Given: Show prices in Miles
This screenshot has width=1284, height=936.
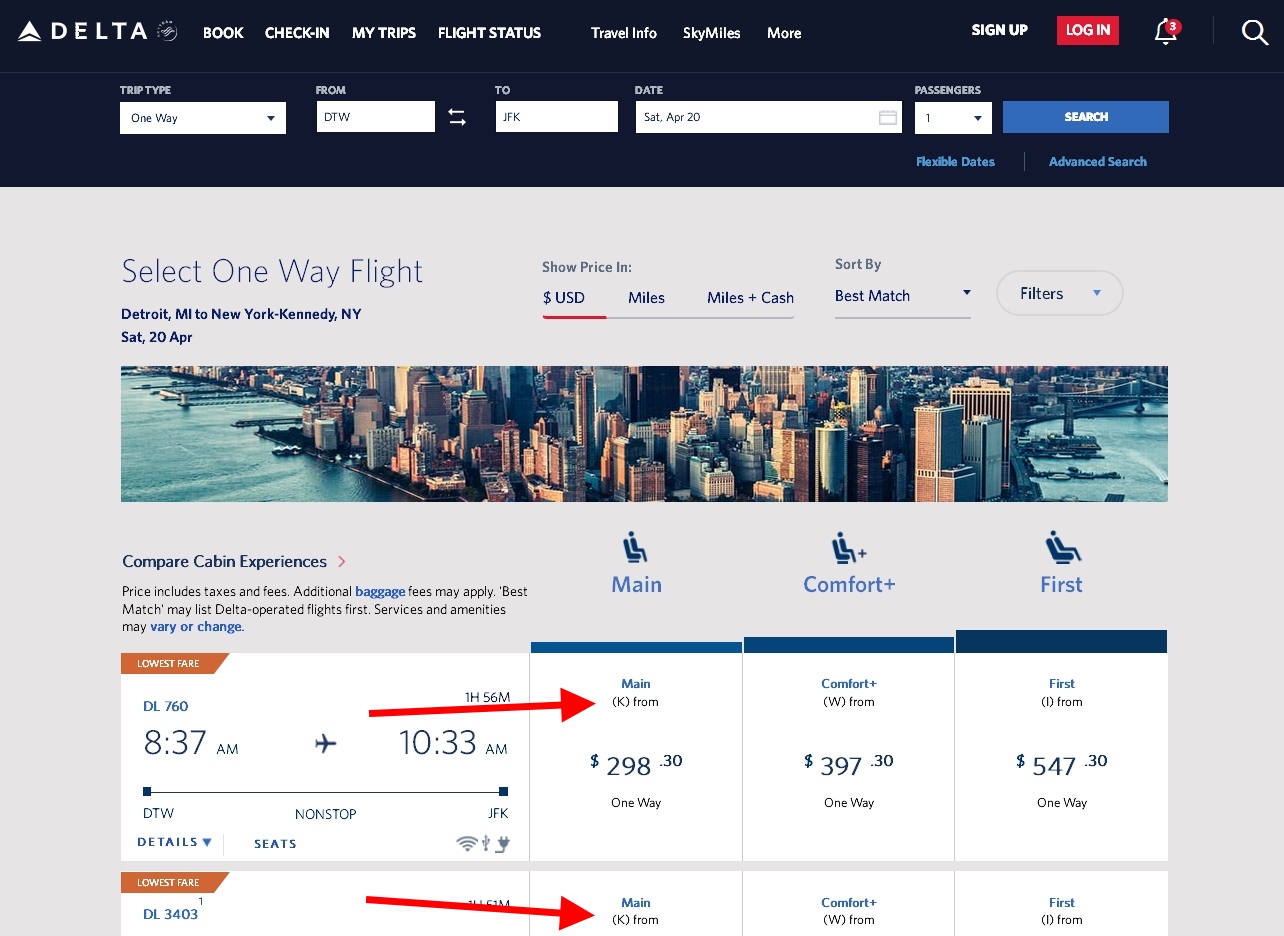Looking at the screenshot, I should [x=646, y=297].
